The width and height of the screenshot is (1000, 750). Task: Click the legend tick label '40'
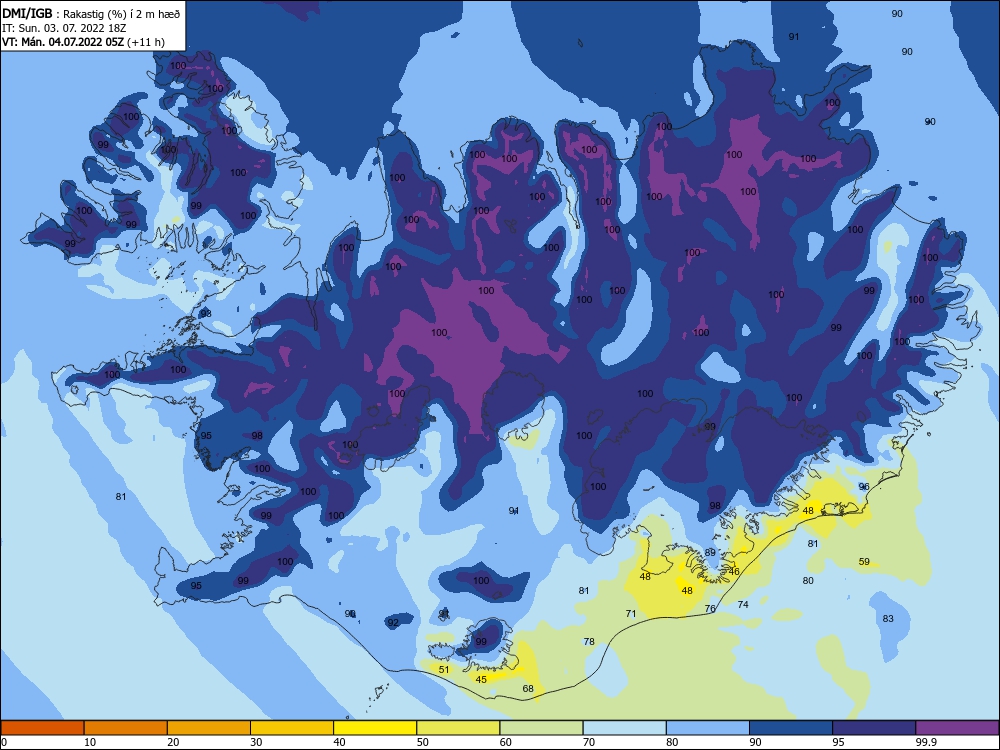339,742
